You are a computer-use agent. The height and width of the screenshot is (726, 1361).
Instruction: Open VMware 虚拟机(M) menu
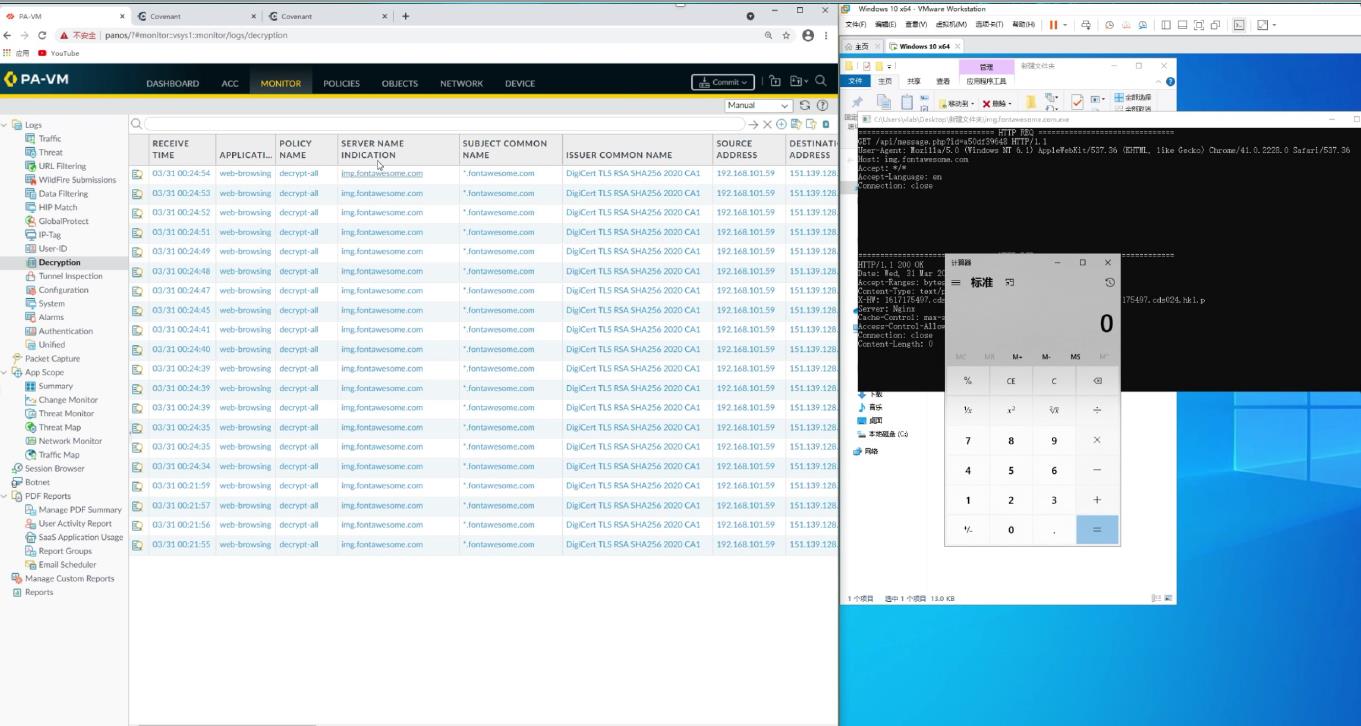(951, 24)
